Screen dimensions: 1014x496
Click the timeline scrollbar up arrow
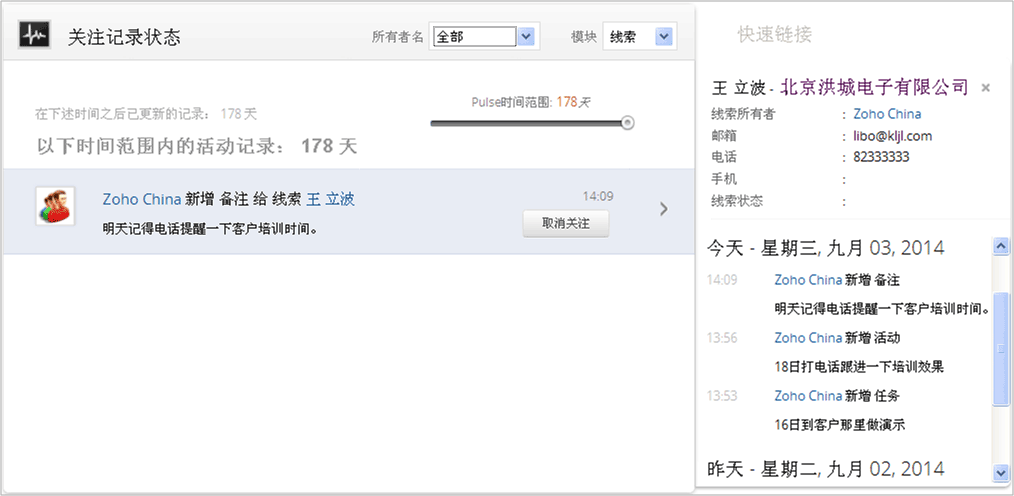(x=1000, y=246)
